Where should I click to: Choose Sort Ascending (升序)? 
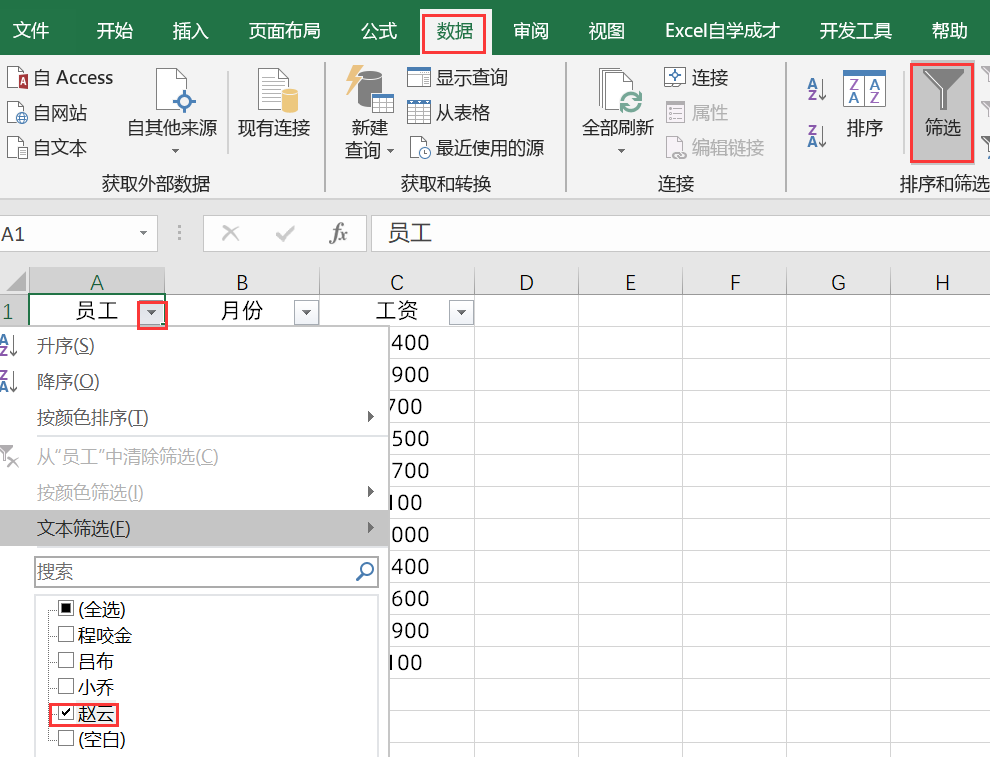(x=194, y=346)
